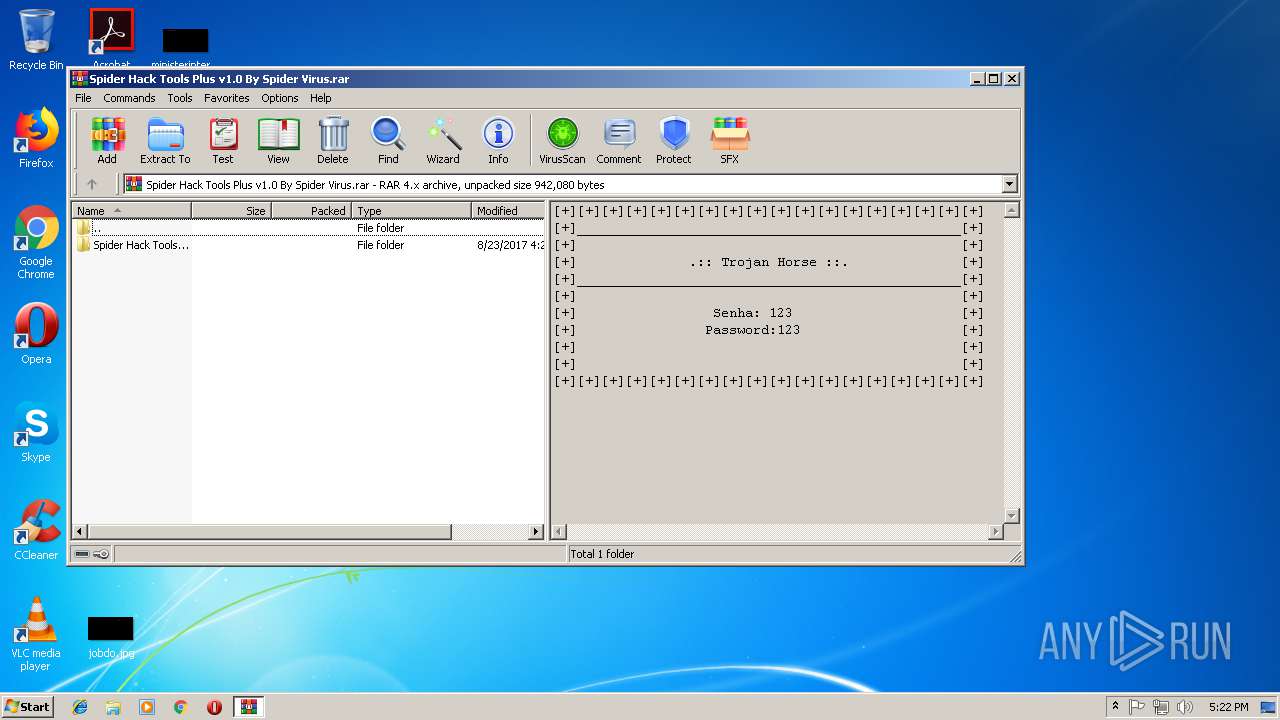
Task: Open the View toolbar button
Action: pos(278,141)
